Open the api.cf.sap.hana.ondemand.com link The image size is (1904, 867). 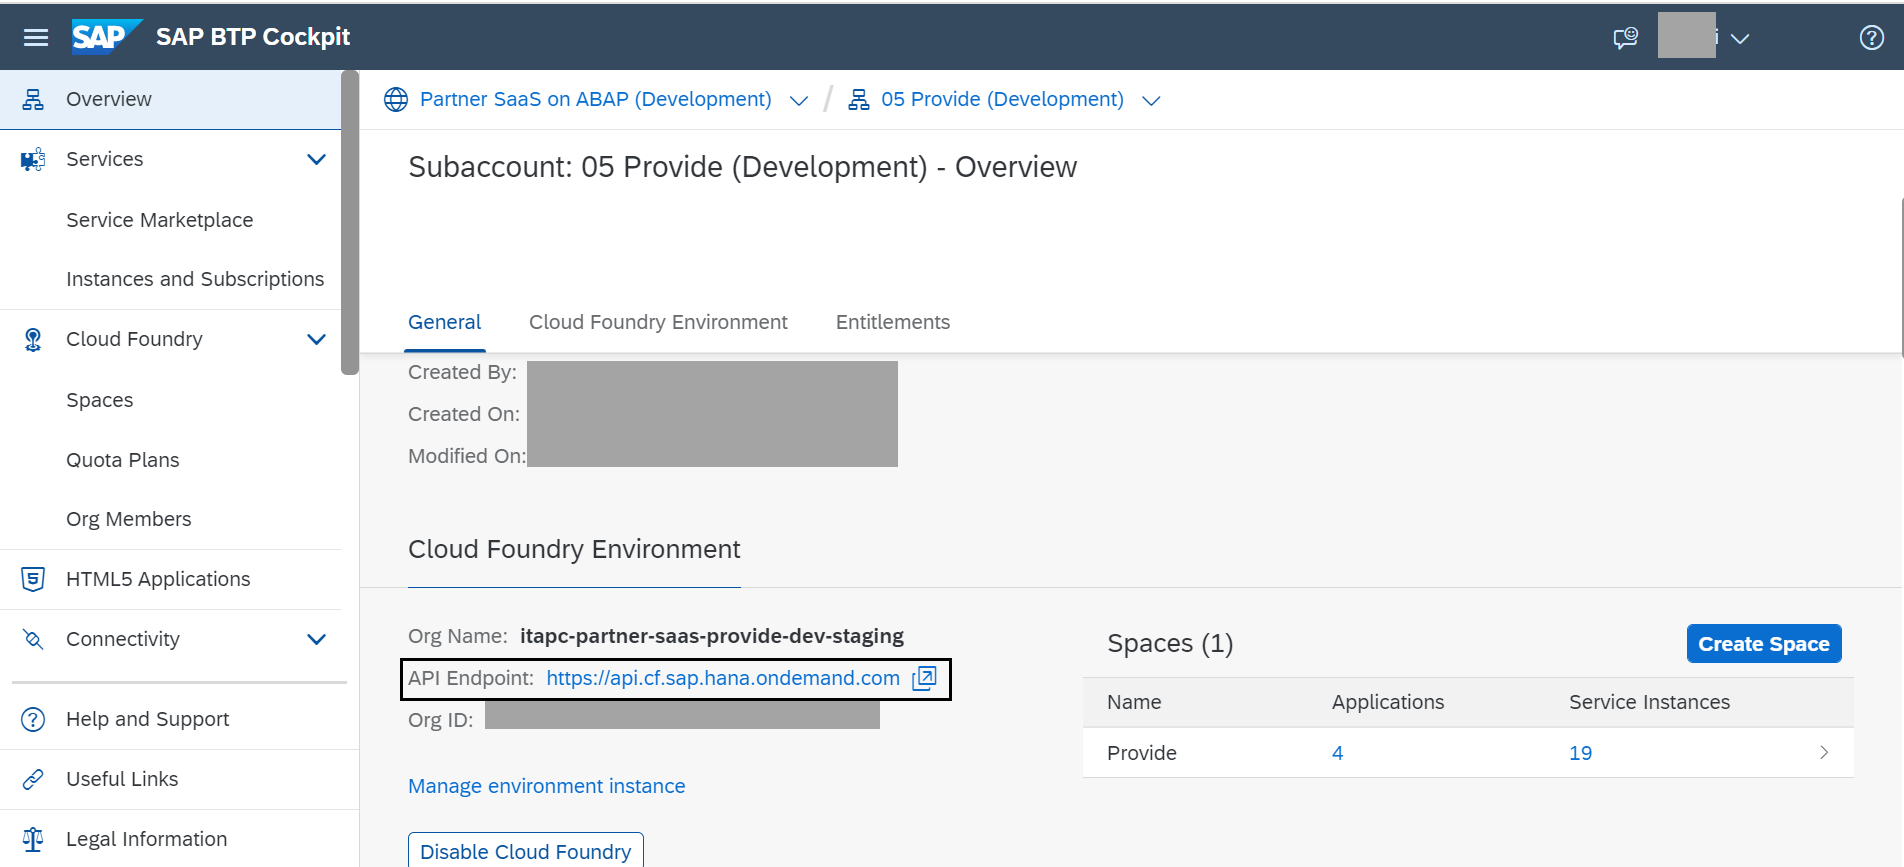tap(723, 678)
